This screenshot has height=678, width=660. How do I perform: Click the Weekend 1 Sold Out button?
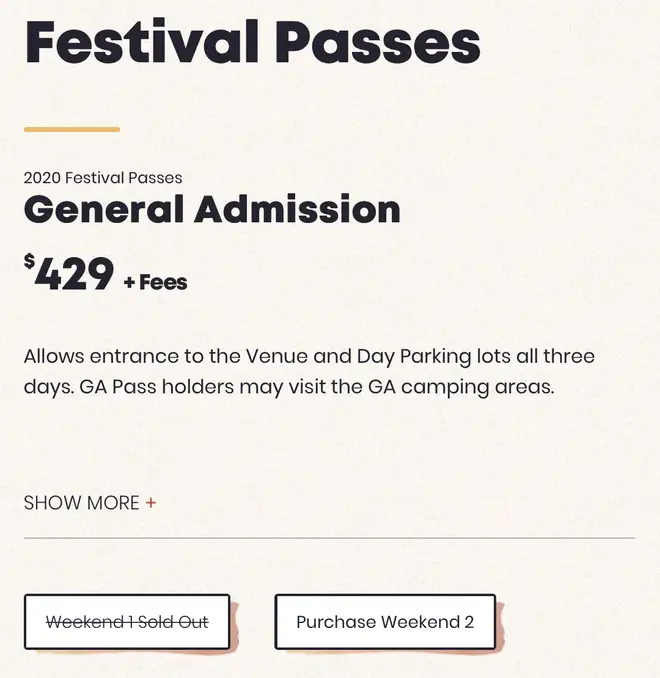tap(127, 622)
